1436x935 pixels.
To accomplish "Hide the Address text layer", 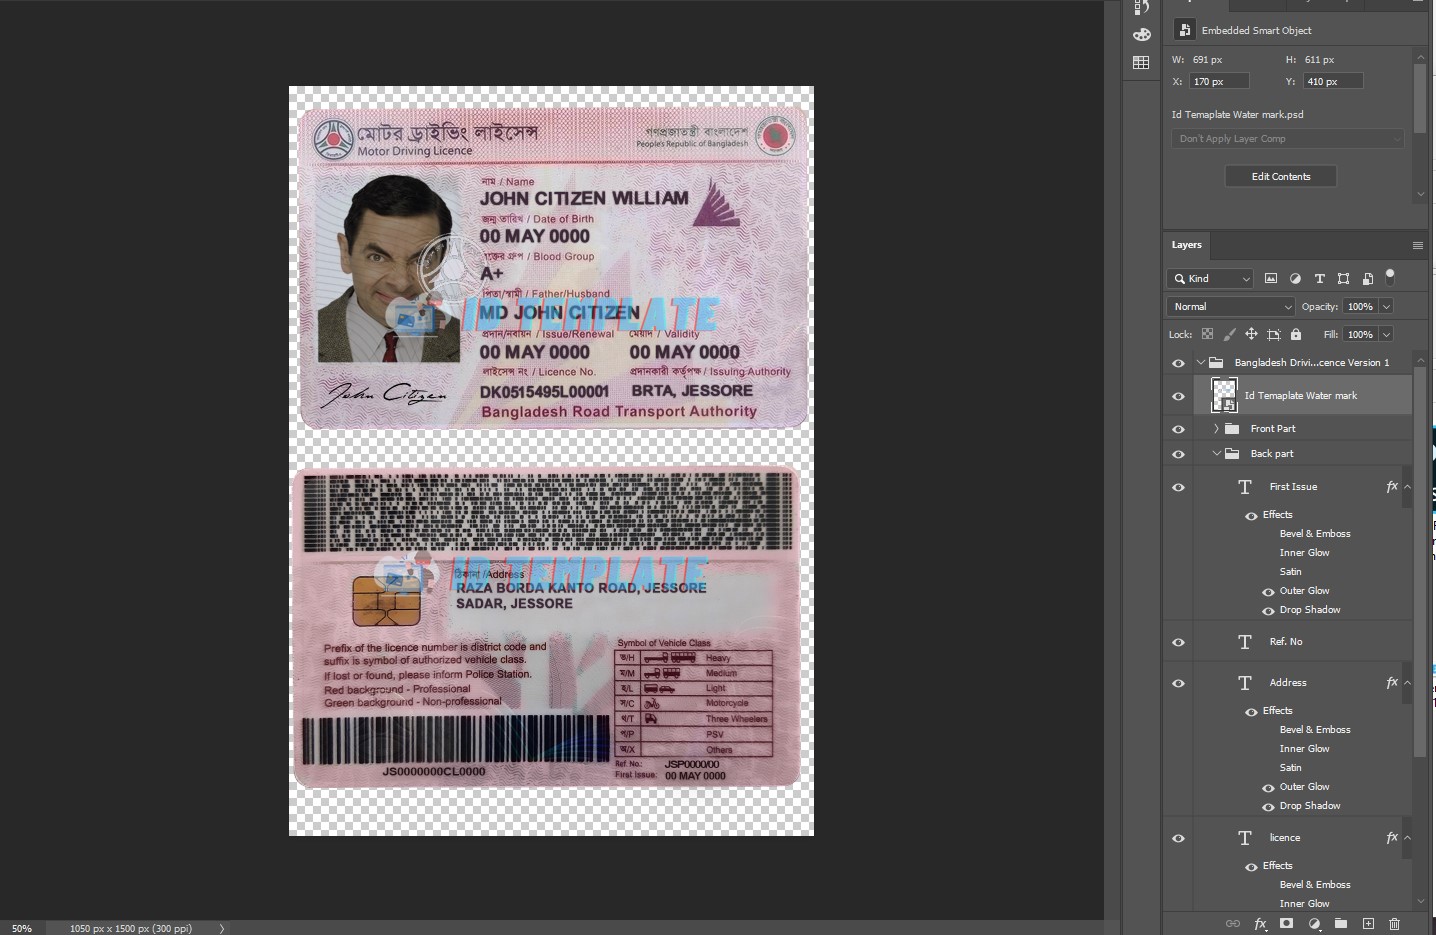I will [1178, 683].
